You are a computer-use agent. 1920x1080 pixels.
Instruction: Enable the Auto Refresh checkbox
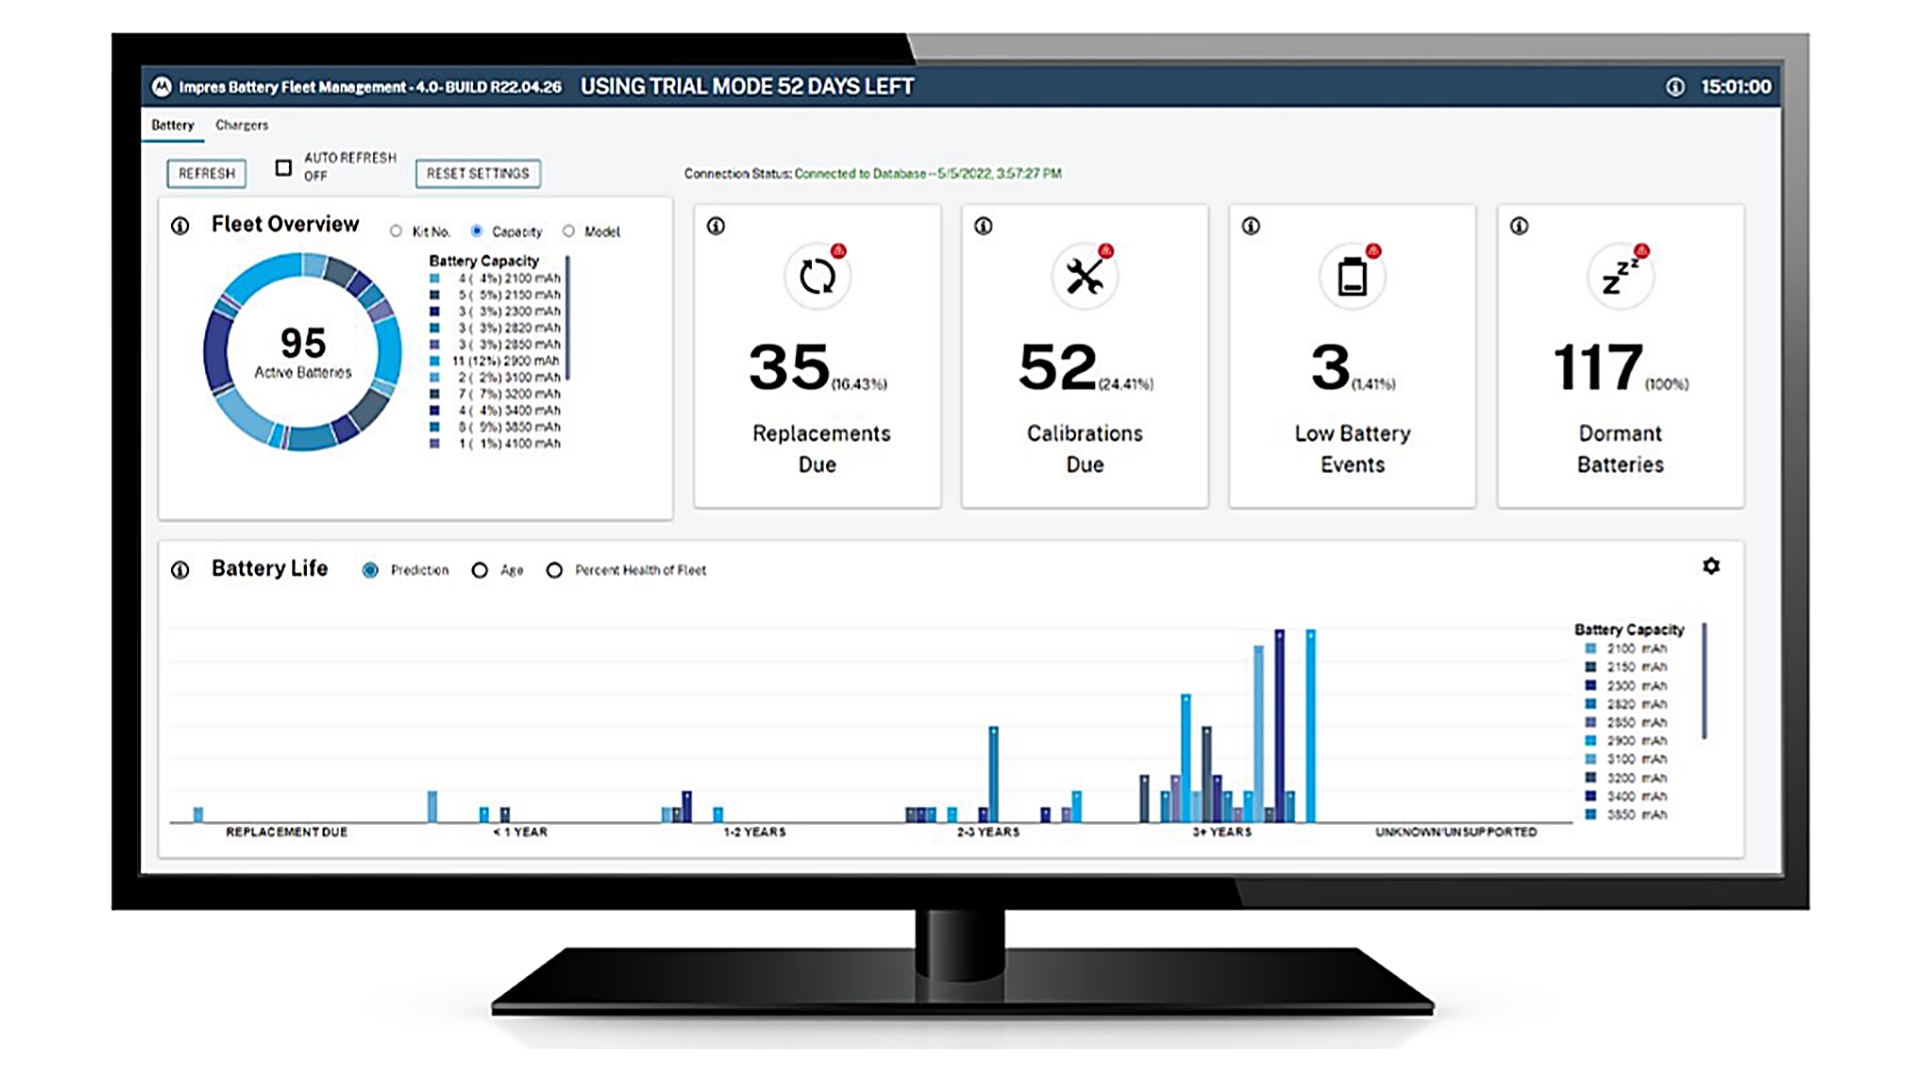click(283, 168)
